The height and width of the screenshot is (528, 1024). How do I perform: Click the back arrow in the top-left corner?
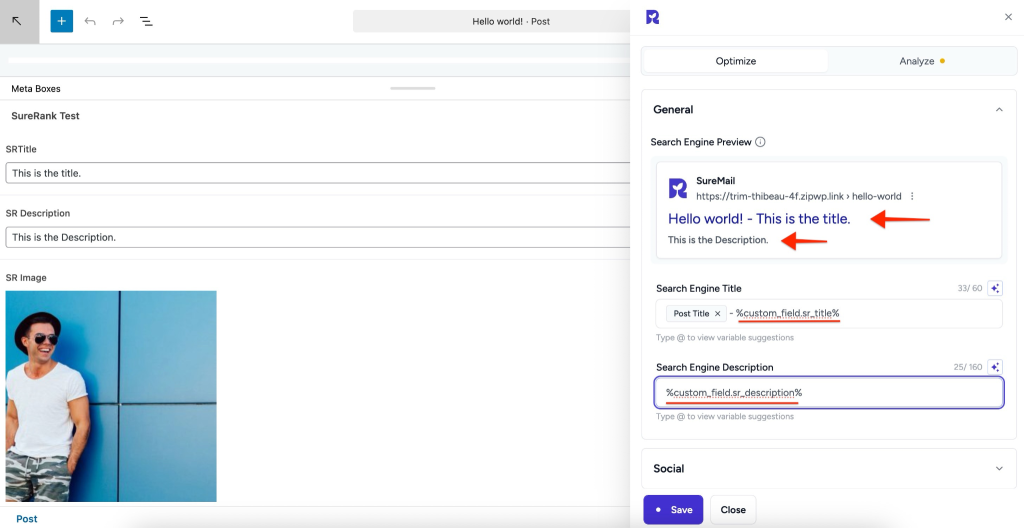(x=17, y=21)
